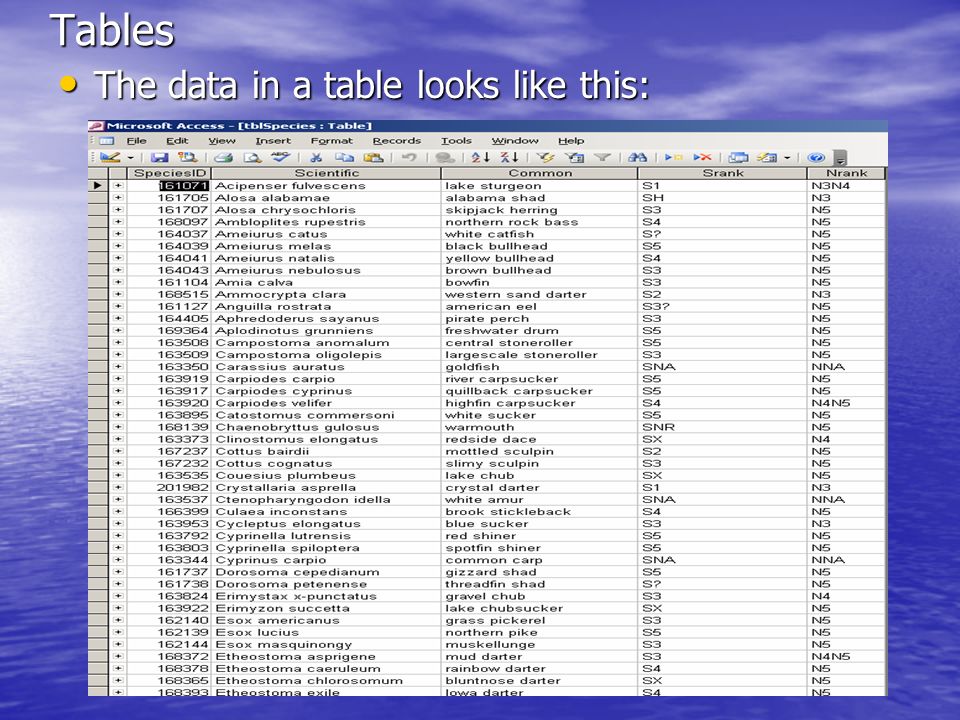This screenshot has height=720, width=960.
Task: Click the Filter By Form icon
Action: [574, 158]
